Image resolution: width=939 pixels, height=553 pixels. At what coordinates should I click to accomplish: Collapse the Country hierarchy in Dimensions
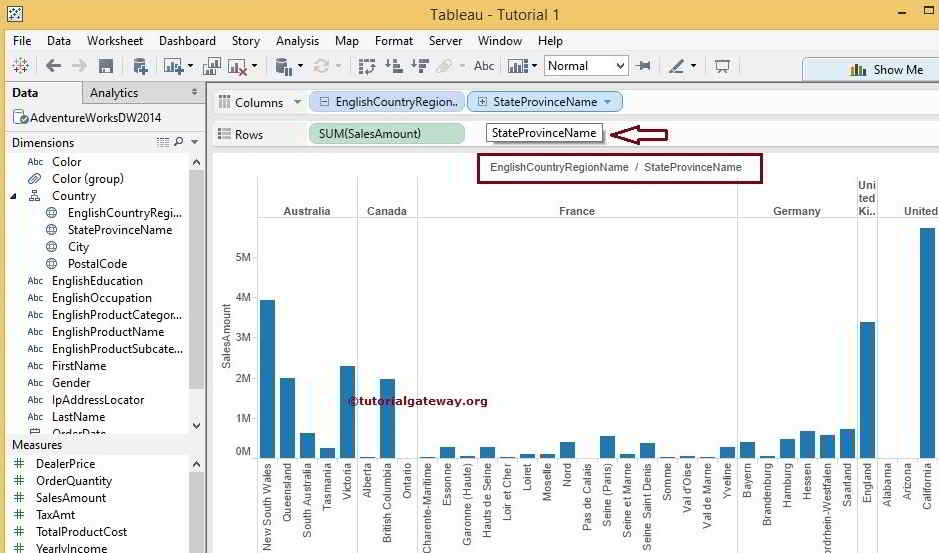[15, 196]
